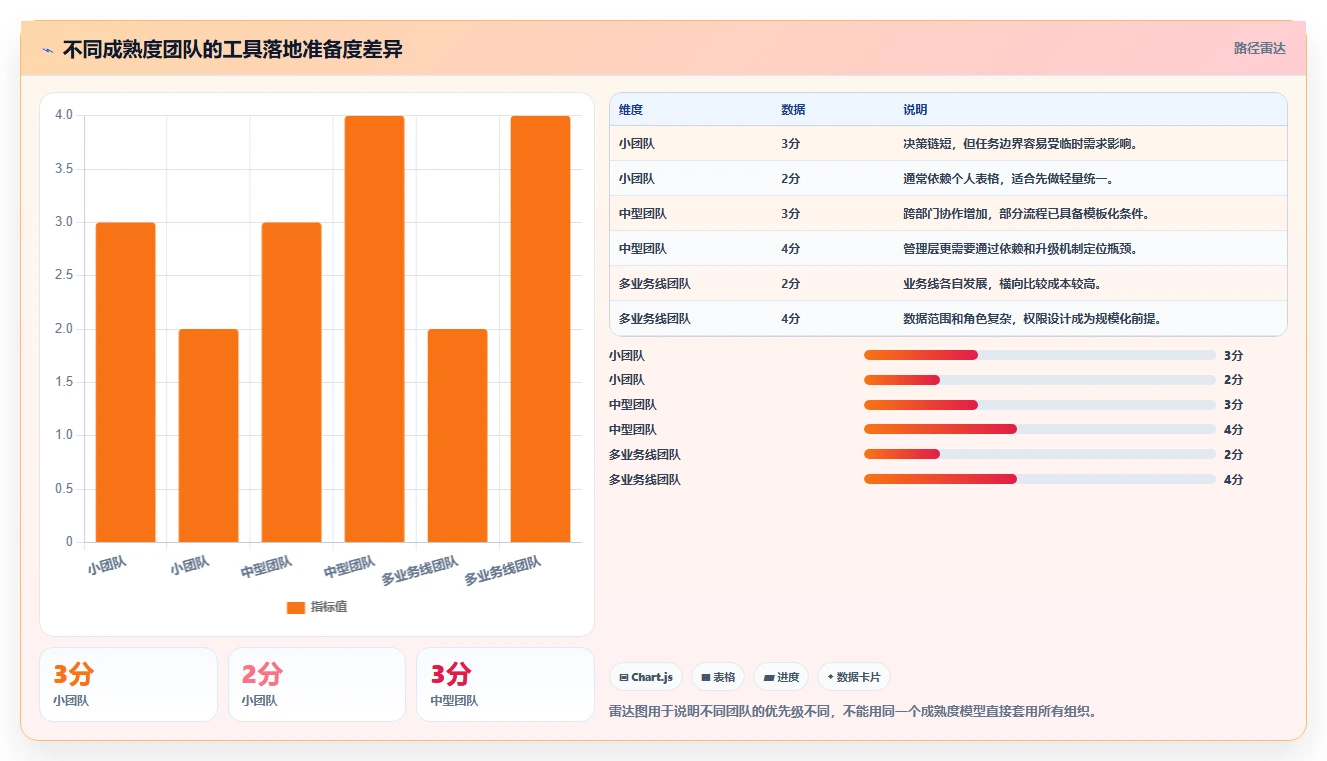Click the lightning icon beside the dashboard title
The image size is (1327, 761).
pyautogui.click(x=48, y=50)
